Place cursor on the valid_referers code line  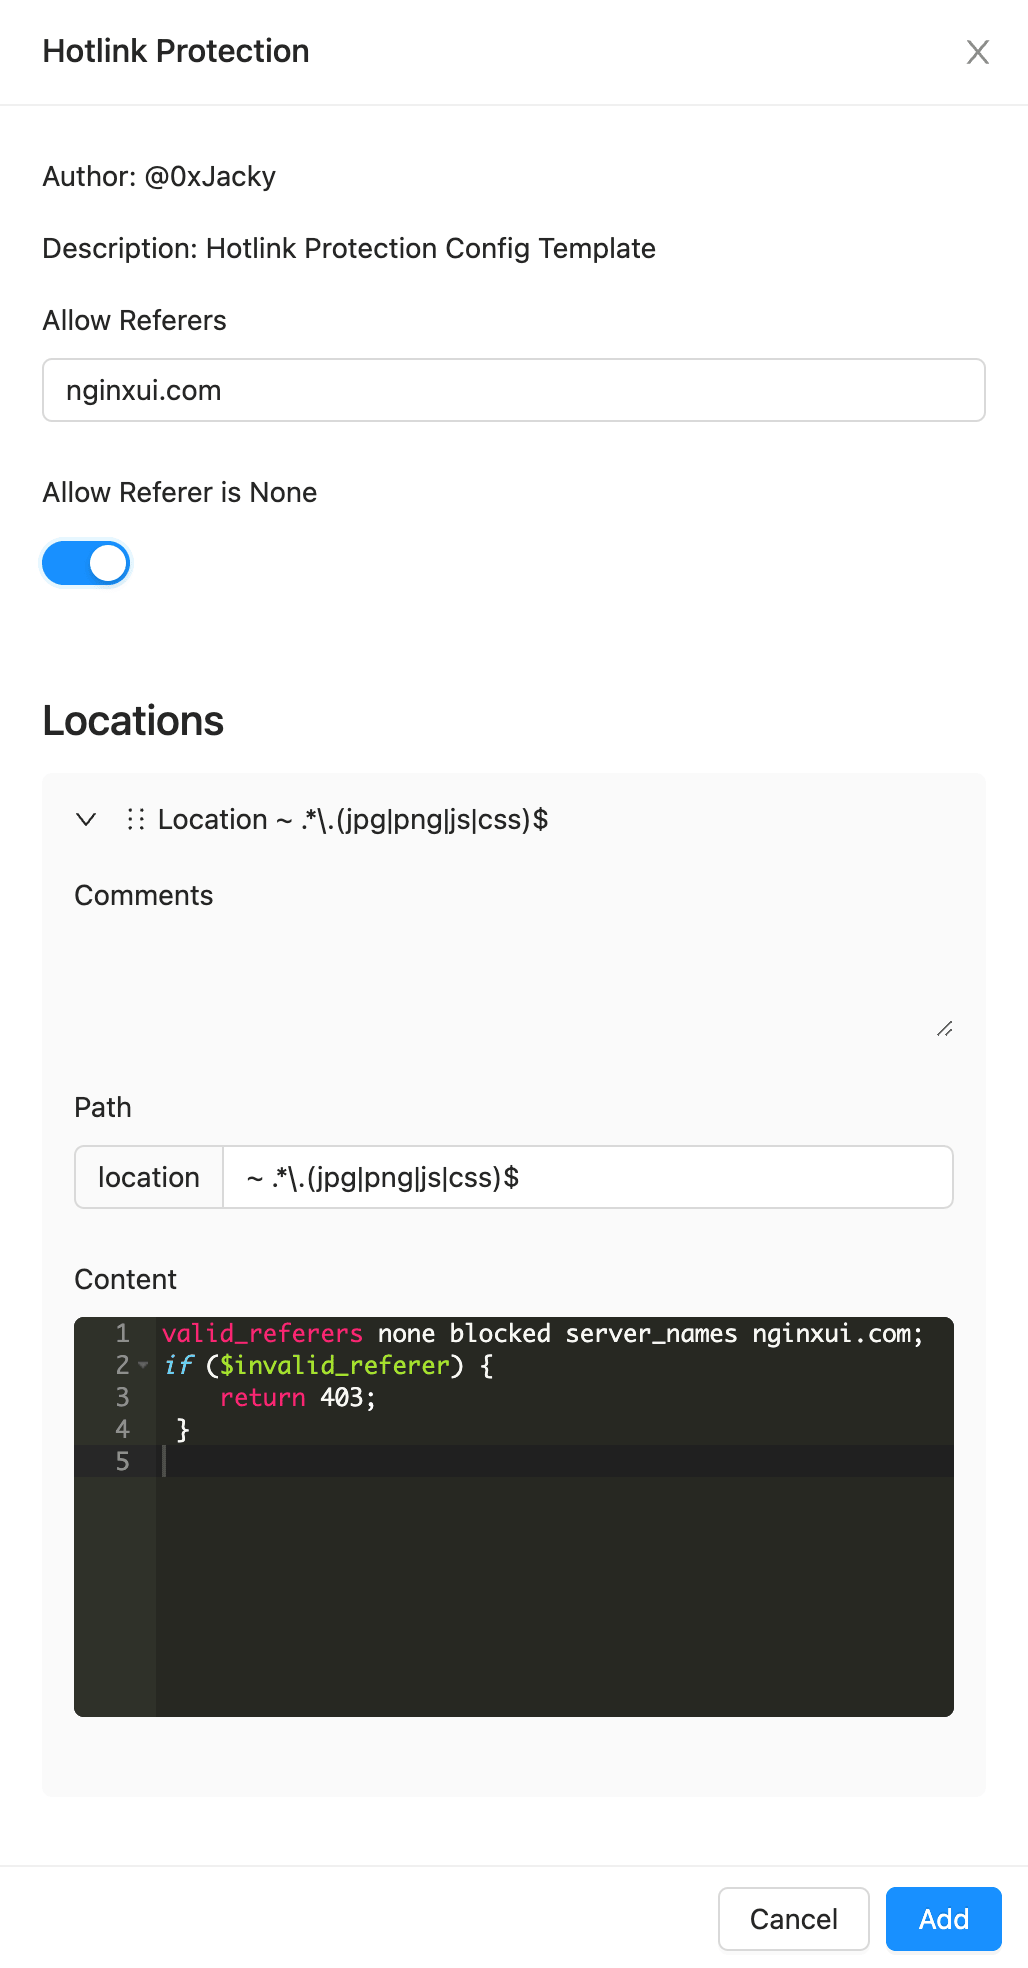(541, 1334)
